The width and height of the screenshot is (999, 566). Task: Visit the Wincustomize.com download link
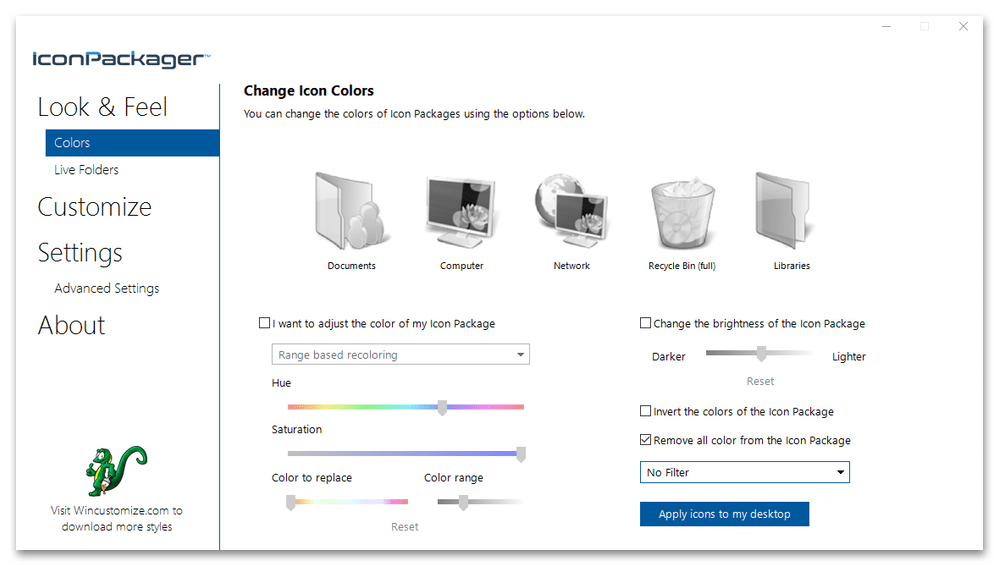[116, 518]
